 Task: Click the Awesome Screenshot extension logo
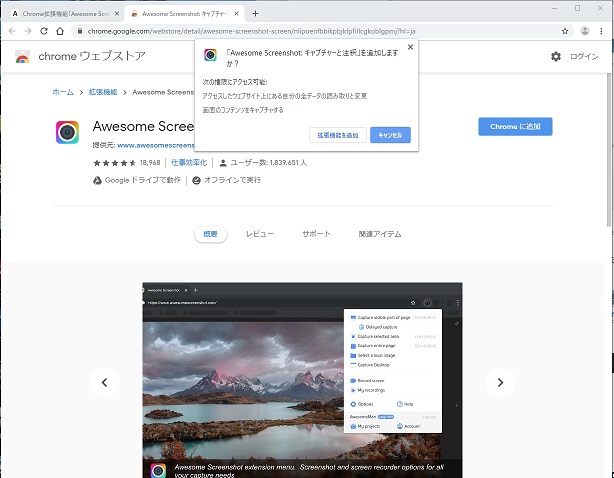point(67,132)
